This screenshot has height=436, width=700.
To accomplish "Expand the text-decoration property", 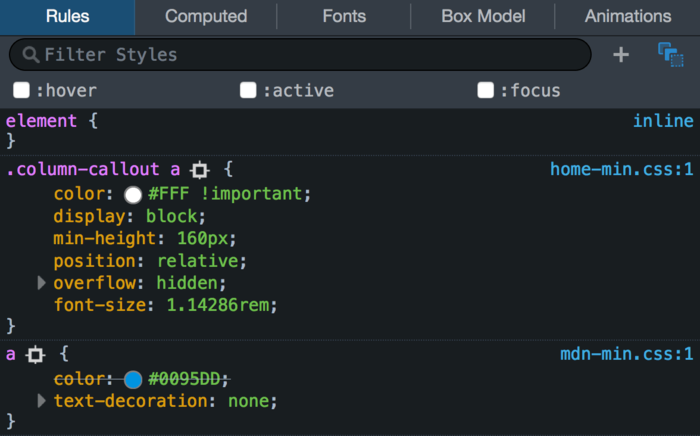I will 42,401.
